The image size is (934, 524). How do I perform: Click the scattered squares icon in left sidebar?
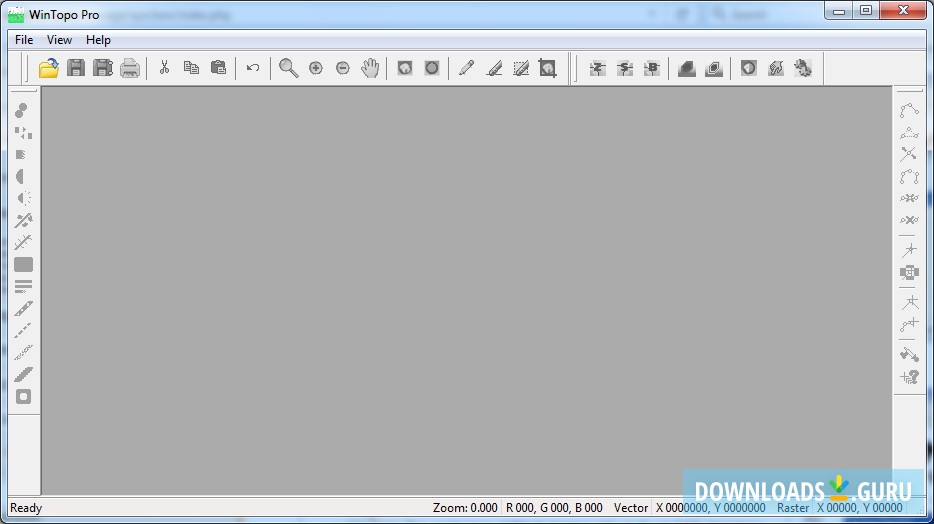23,133
